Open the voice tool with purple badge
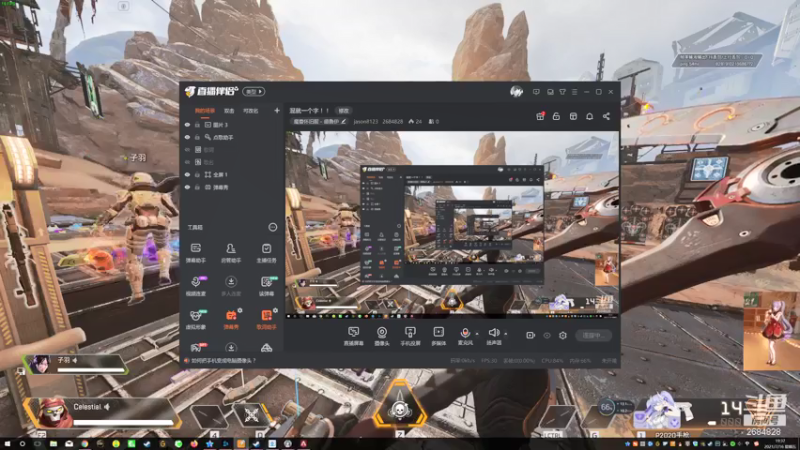Image resolution: width=800 pixels, height=450 pixels. (195, 286)
